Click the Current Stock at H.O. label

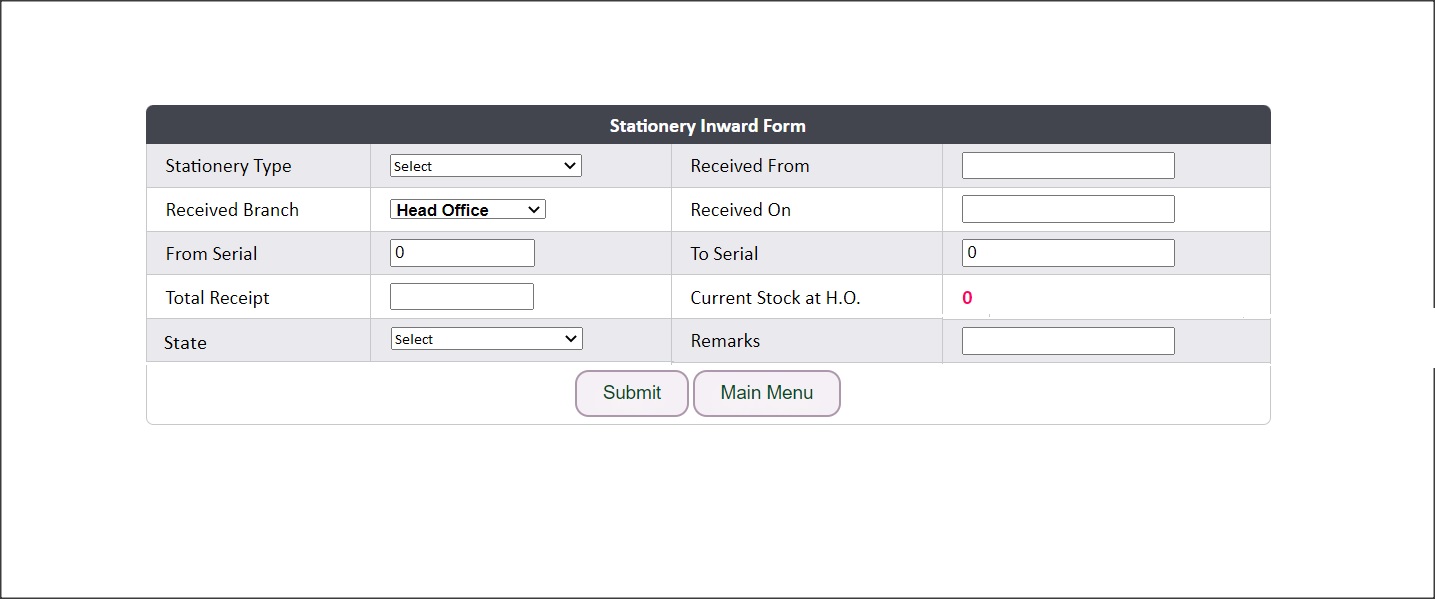tap(775, 298)
